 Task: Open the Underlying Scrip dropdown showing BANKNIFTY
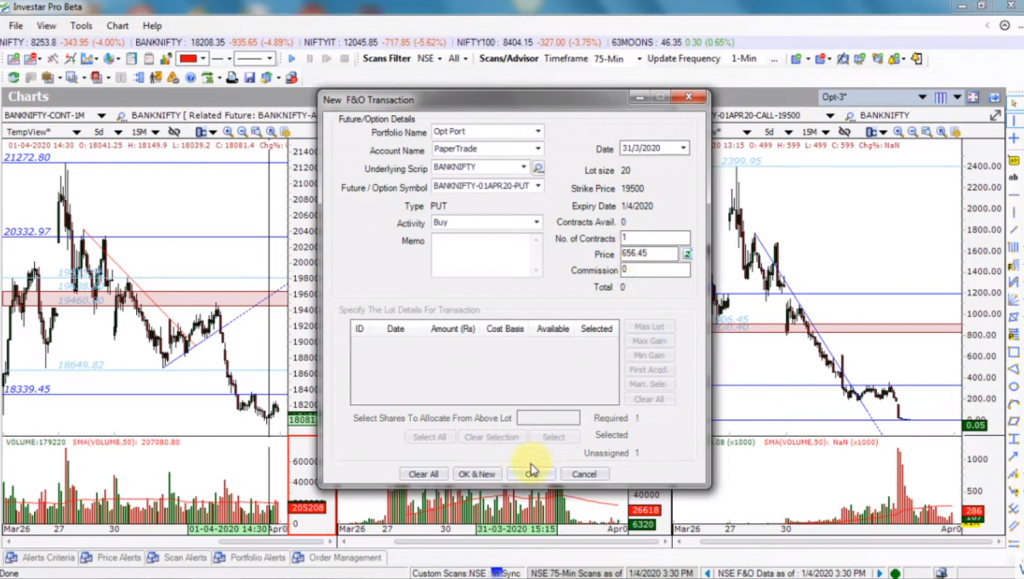click(x=523, y=167)
